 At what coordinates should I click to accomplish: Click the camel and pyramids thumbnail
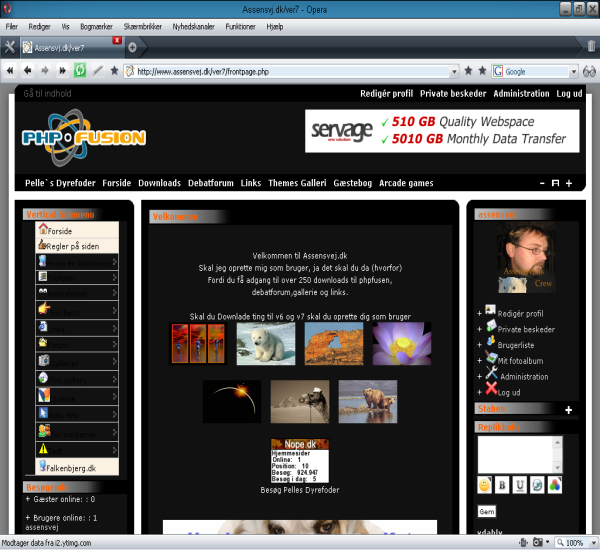(300, 401)
